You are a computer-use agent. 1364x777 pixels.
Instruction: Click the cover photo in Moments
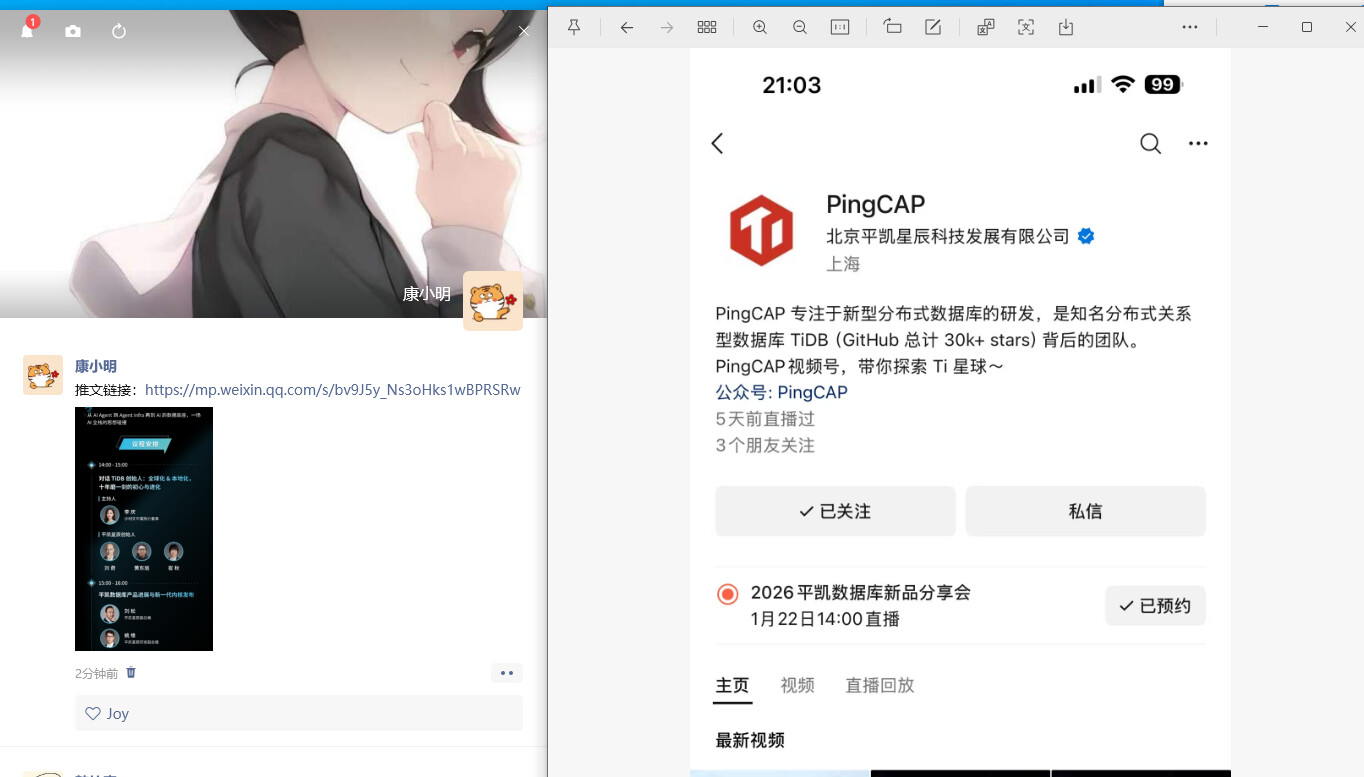[x=273, y=164]
